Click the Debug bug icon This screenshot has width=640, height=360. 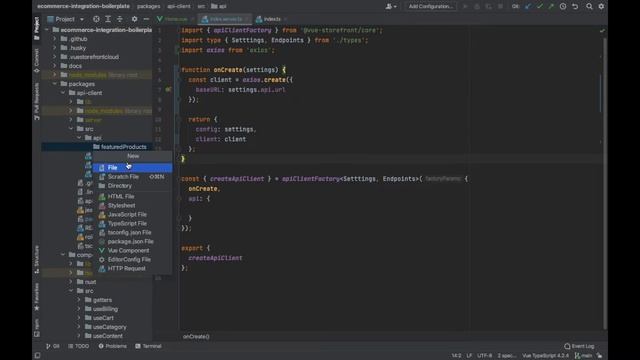pos(477,7)
